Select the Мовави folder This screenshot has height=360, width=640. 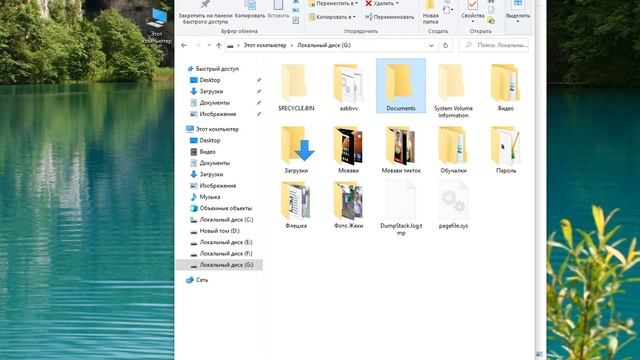point(349,150)
